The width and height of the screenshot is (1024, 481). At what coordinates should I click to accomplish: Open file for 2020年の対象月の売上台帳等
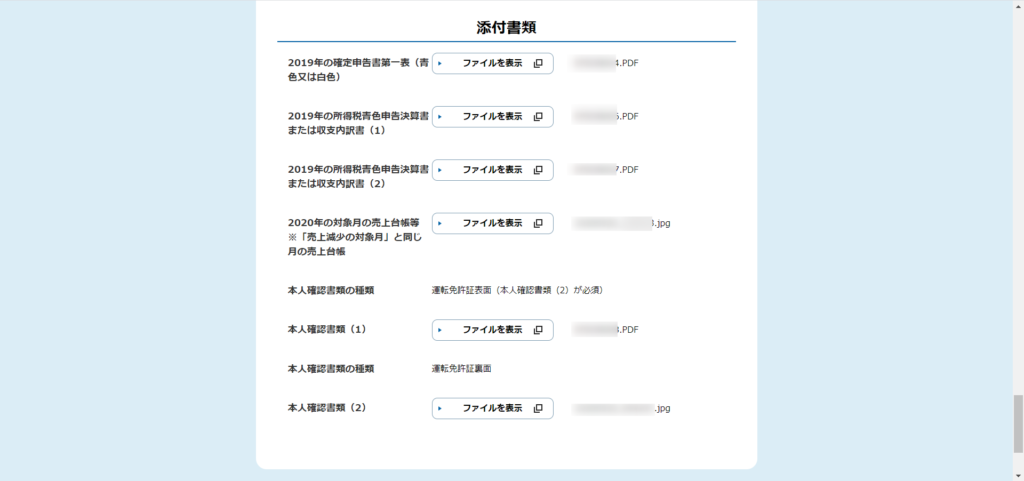(x=492, y=223)
